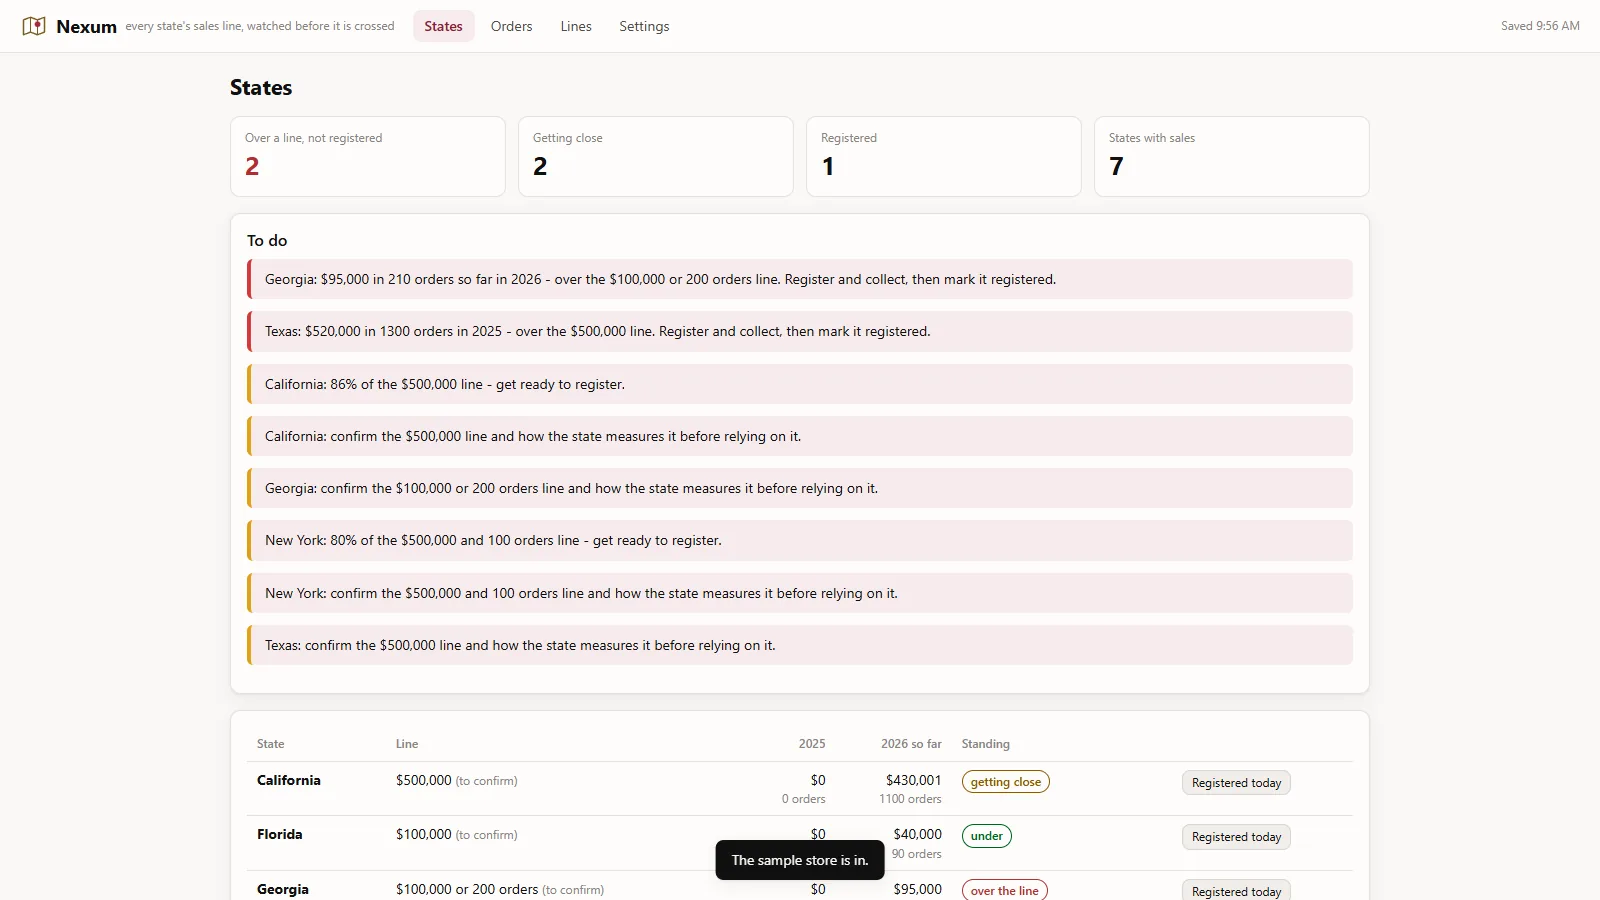
Task: Click the 'State' column header
Action: [270, 744]
